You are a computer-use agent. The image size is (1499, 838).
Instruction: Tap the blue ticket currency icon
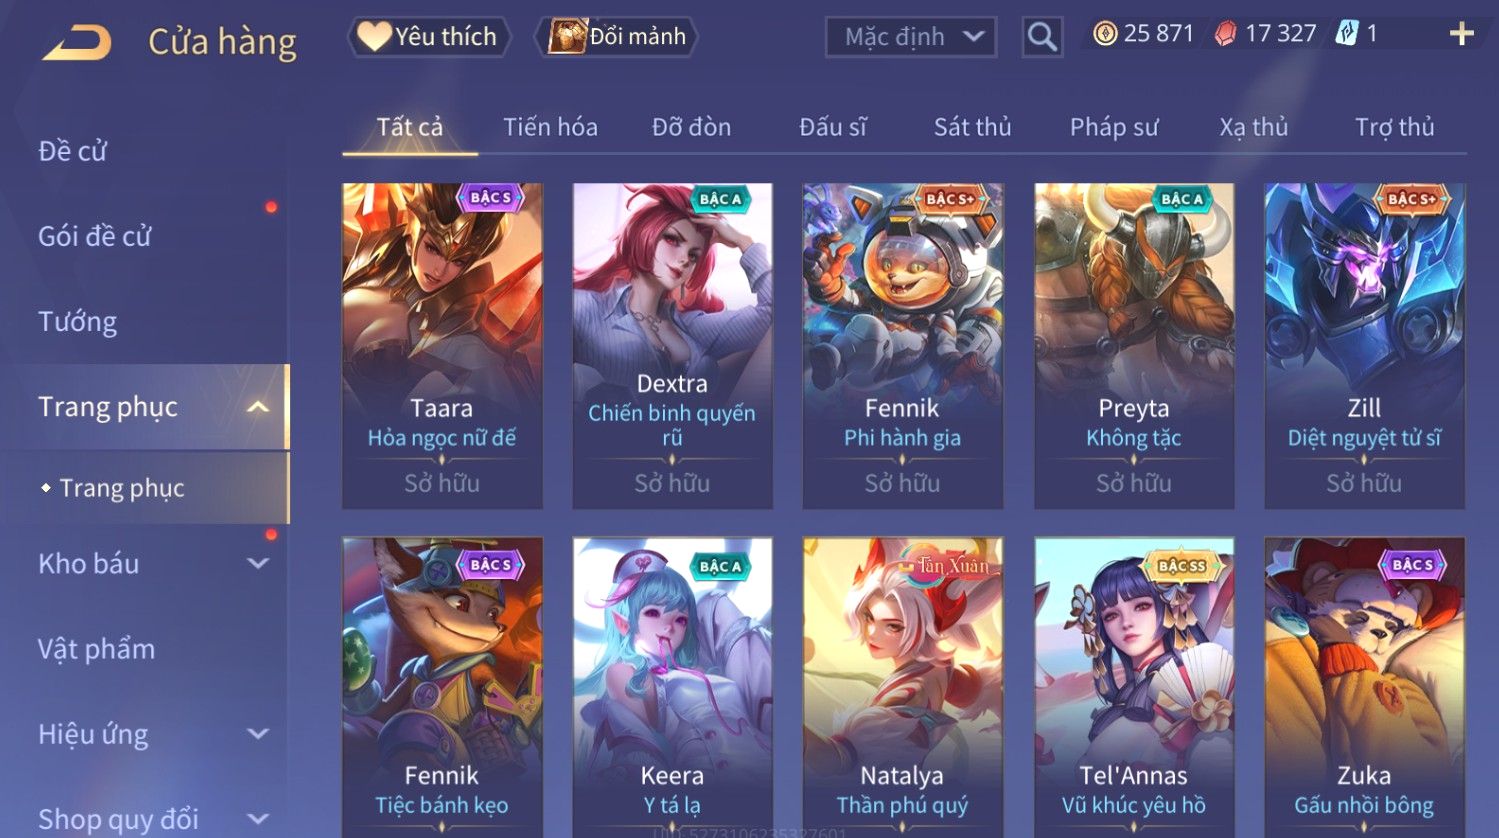(x=1346, y=34)
